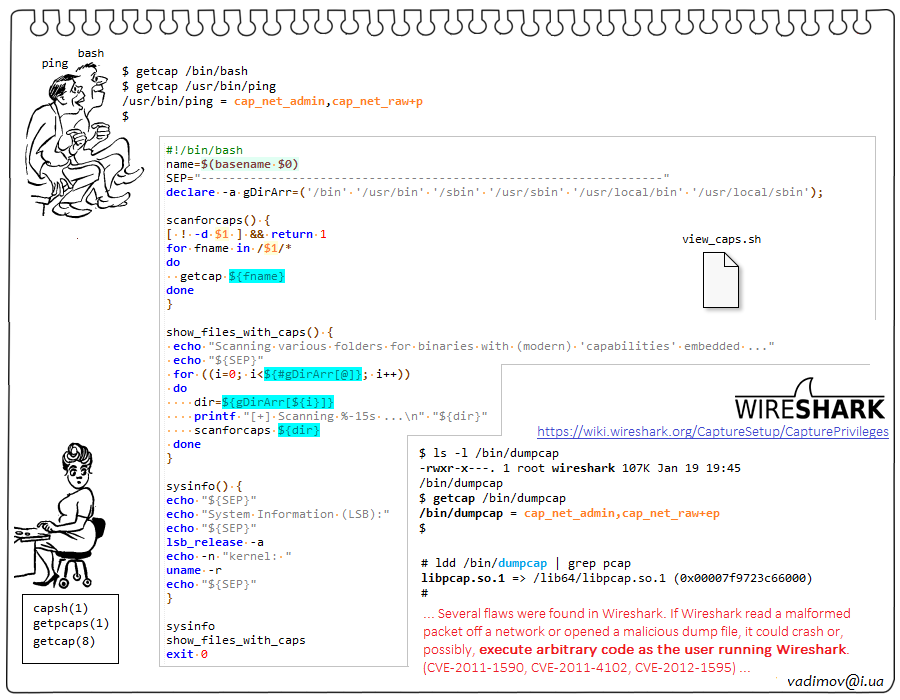This screenshot has width=900, height=700.
Task: Click the highlighted ${dir} after scanforcaps
Action: point(299,430)
